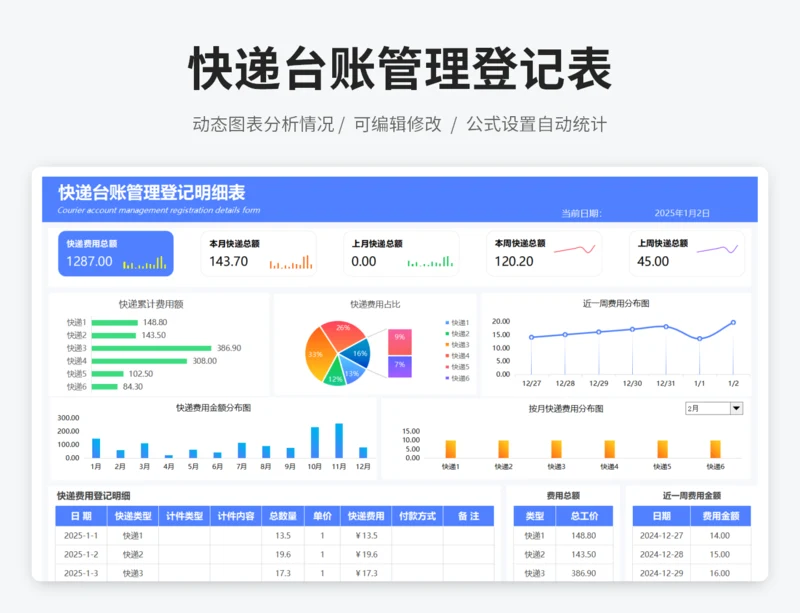Open the month dropdown arrow beside 2月

(737, 408)
